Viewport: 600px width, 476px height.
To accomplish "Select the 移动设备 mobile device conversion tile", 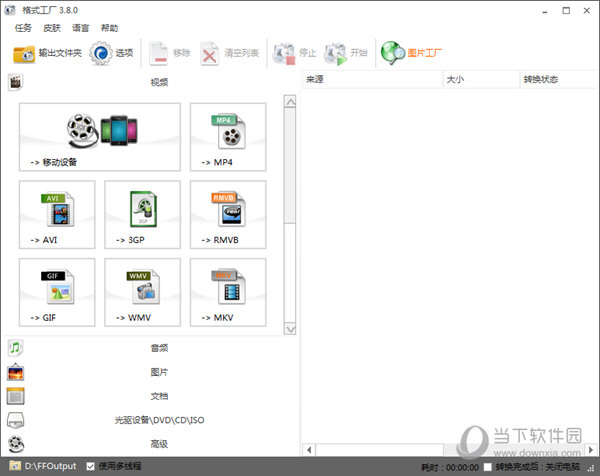I will click(x=100, y=137).
